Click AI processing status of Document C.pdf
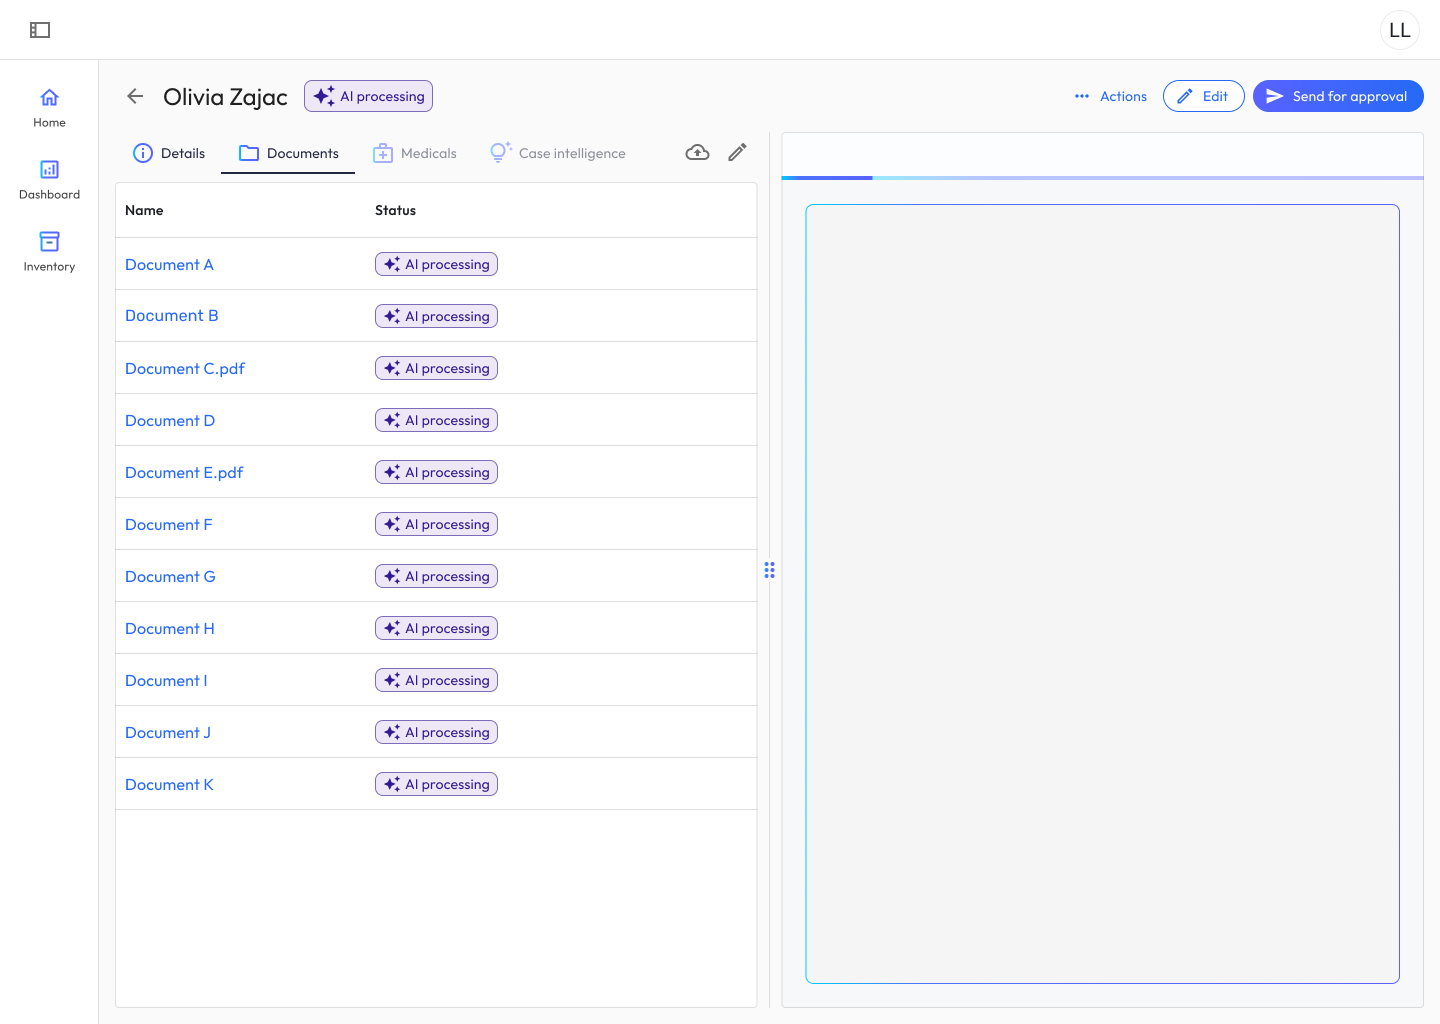Screen dimensions: 1440x1024 pyautogui.click(x=436, y=368)
